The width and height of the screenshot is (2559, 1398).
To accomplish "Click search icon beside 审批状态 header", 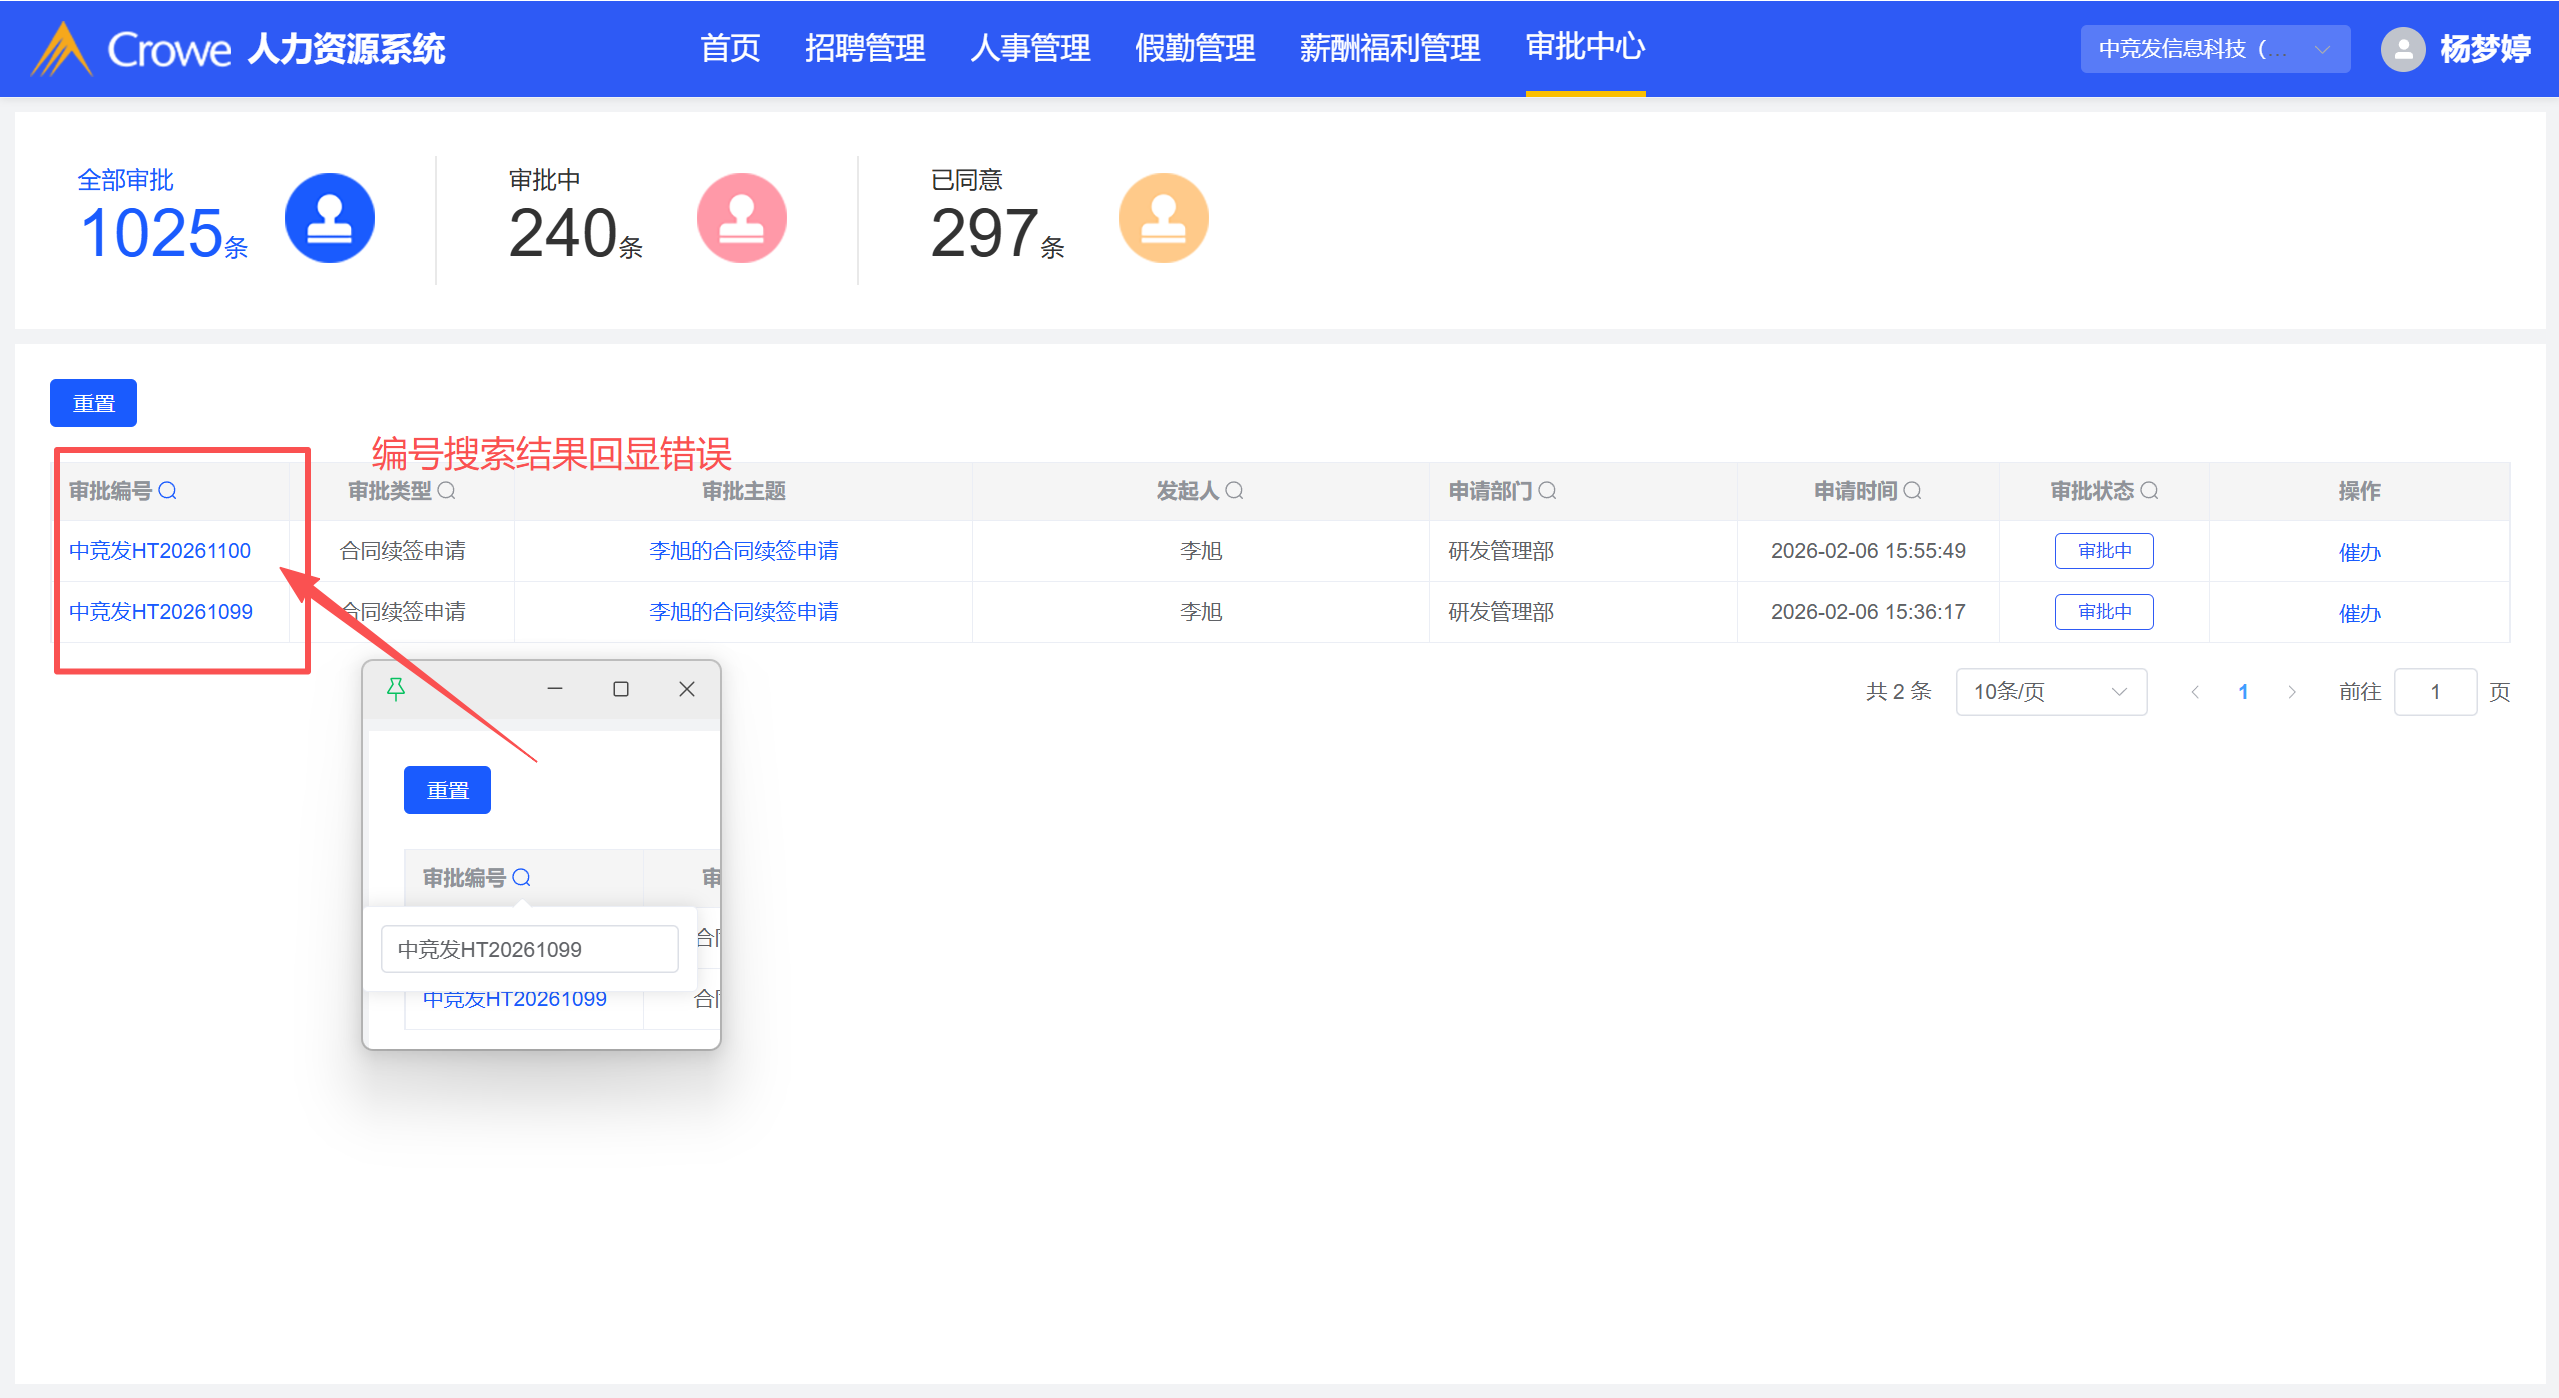I will [x=2150, y=491].
